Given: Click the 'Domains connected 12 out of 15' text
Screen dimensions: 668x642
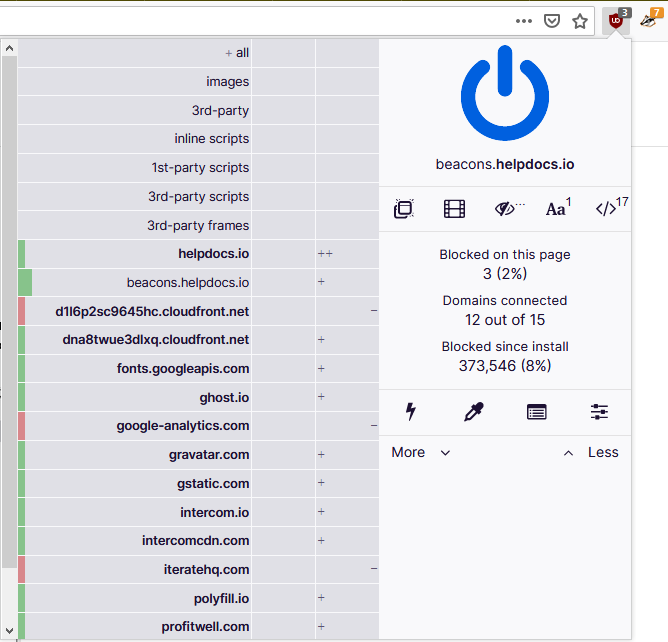Looking at the screenshot, I should 505,310.
